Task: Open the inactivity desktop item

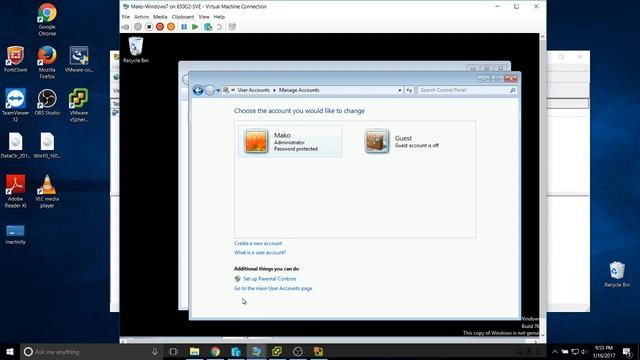Action: tap(15, 234)
